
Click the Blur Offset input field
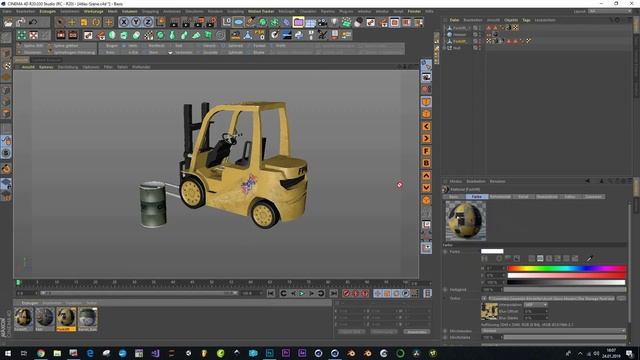click(x=535, y=311)
